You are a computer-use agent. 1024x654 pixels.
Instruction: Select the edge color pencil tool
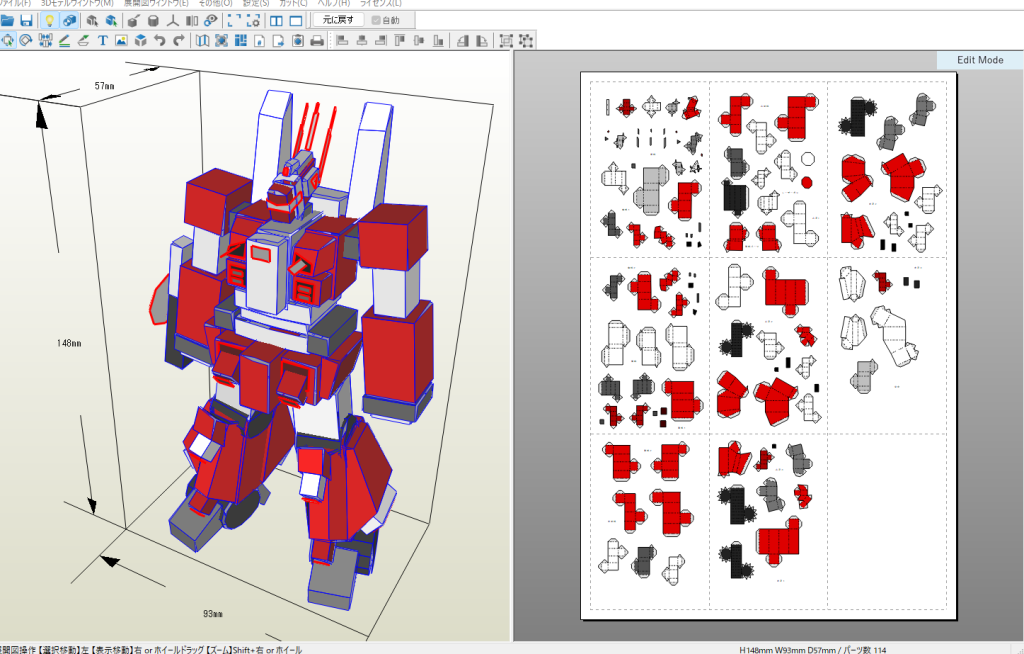(64, 41)
